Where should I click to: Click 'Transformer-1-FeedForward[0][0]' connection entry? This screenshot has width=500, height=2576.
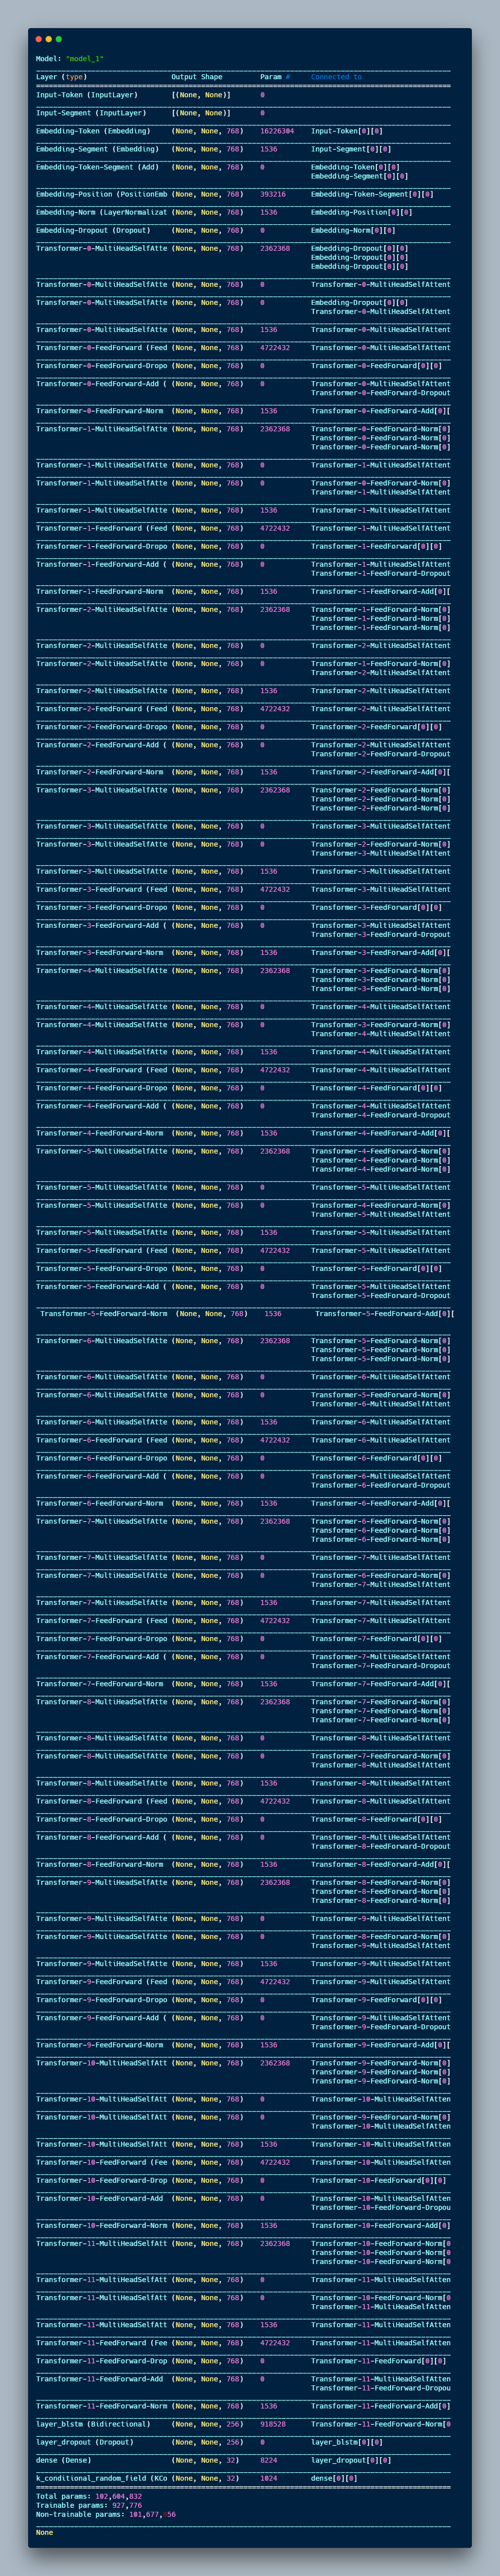pos(376,546)
